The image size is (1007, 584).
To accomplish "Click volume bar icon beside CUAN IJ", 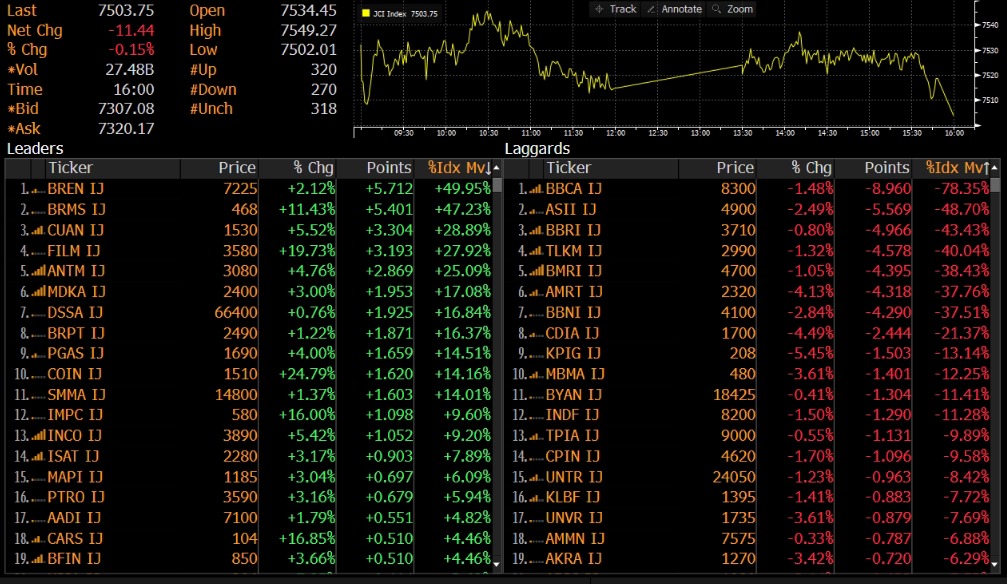I will click(38, 231).
